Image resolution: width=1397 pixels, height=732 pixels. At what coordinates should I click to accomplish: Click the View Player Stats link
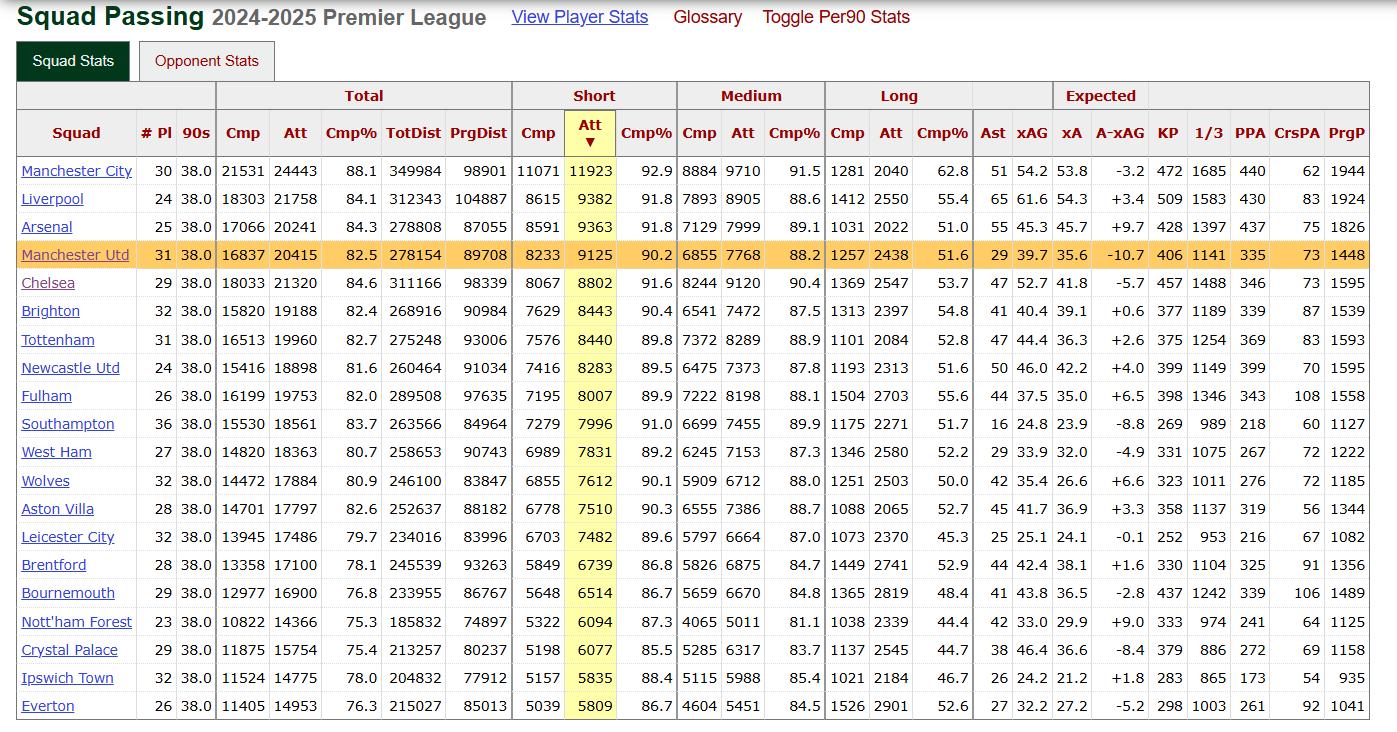pos(579,17)
